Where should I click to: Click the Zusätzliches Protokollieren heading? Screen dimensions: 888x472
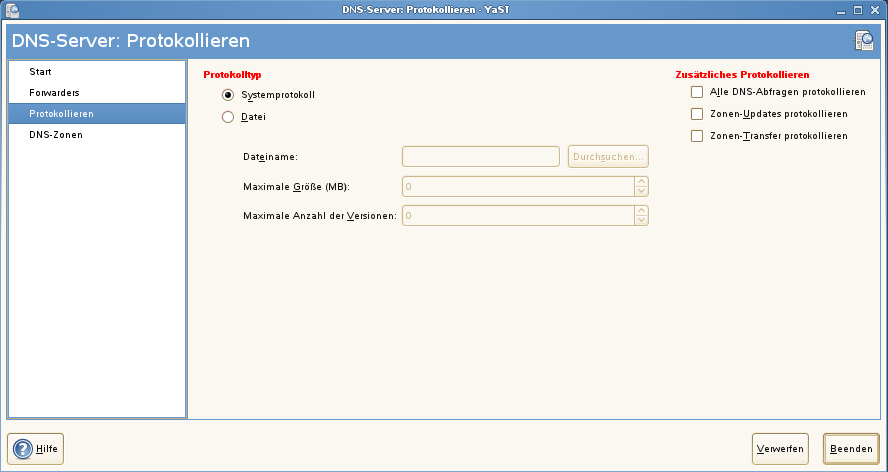[742, 75]
